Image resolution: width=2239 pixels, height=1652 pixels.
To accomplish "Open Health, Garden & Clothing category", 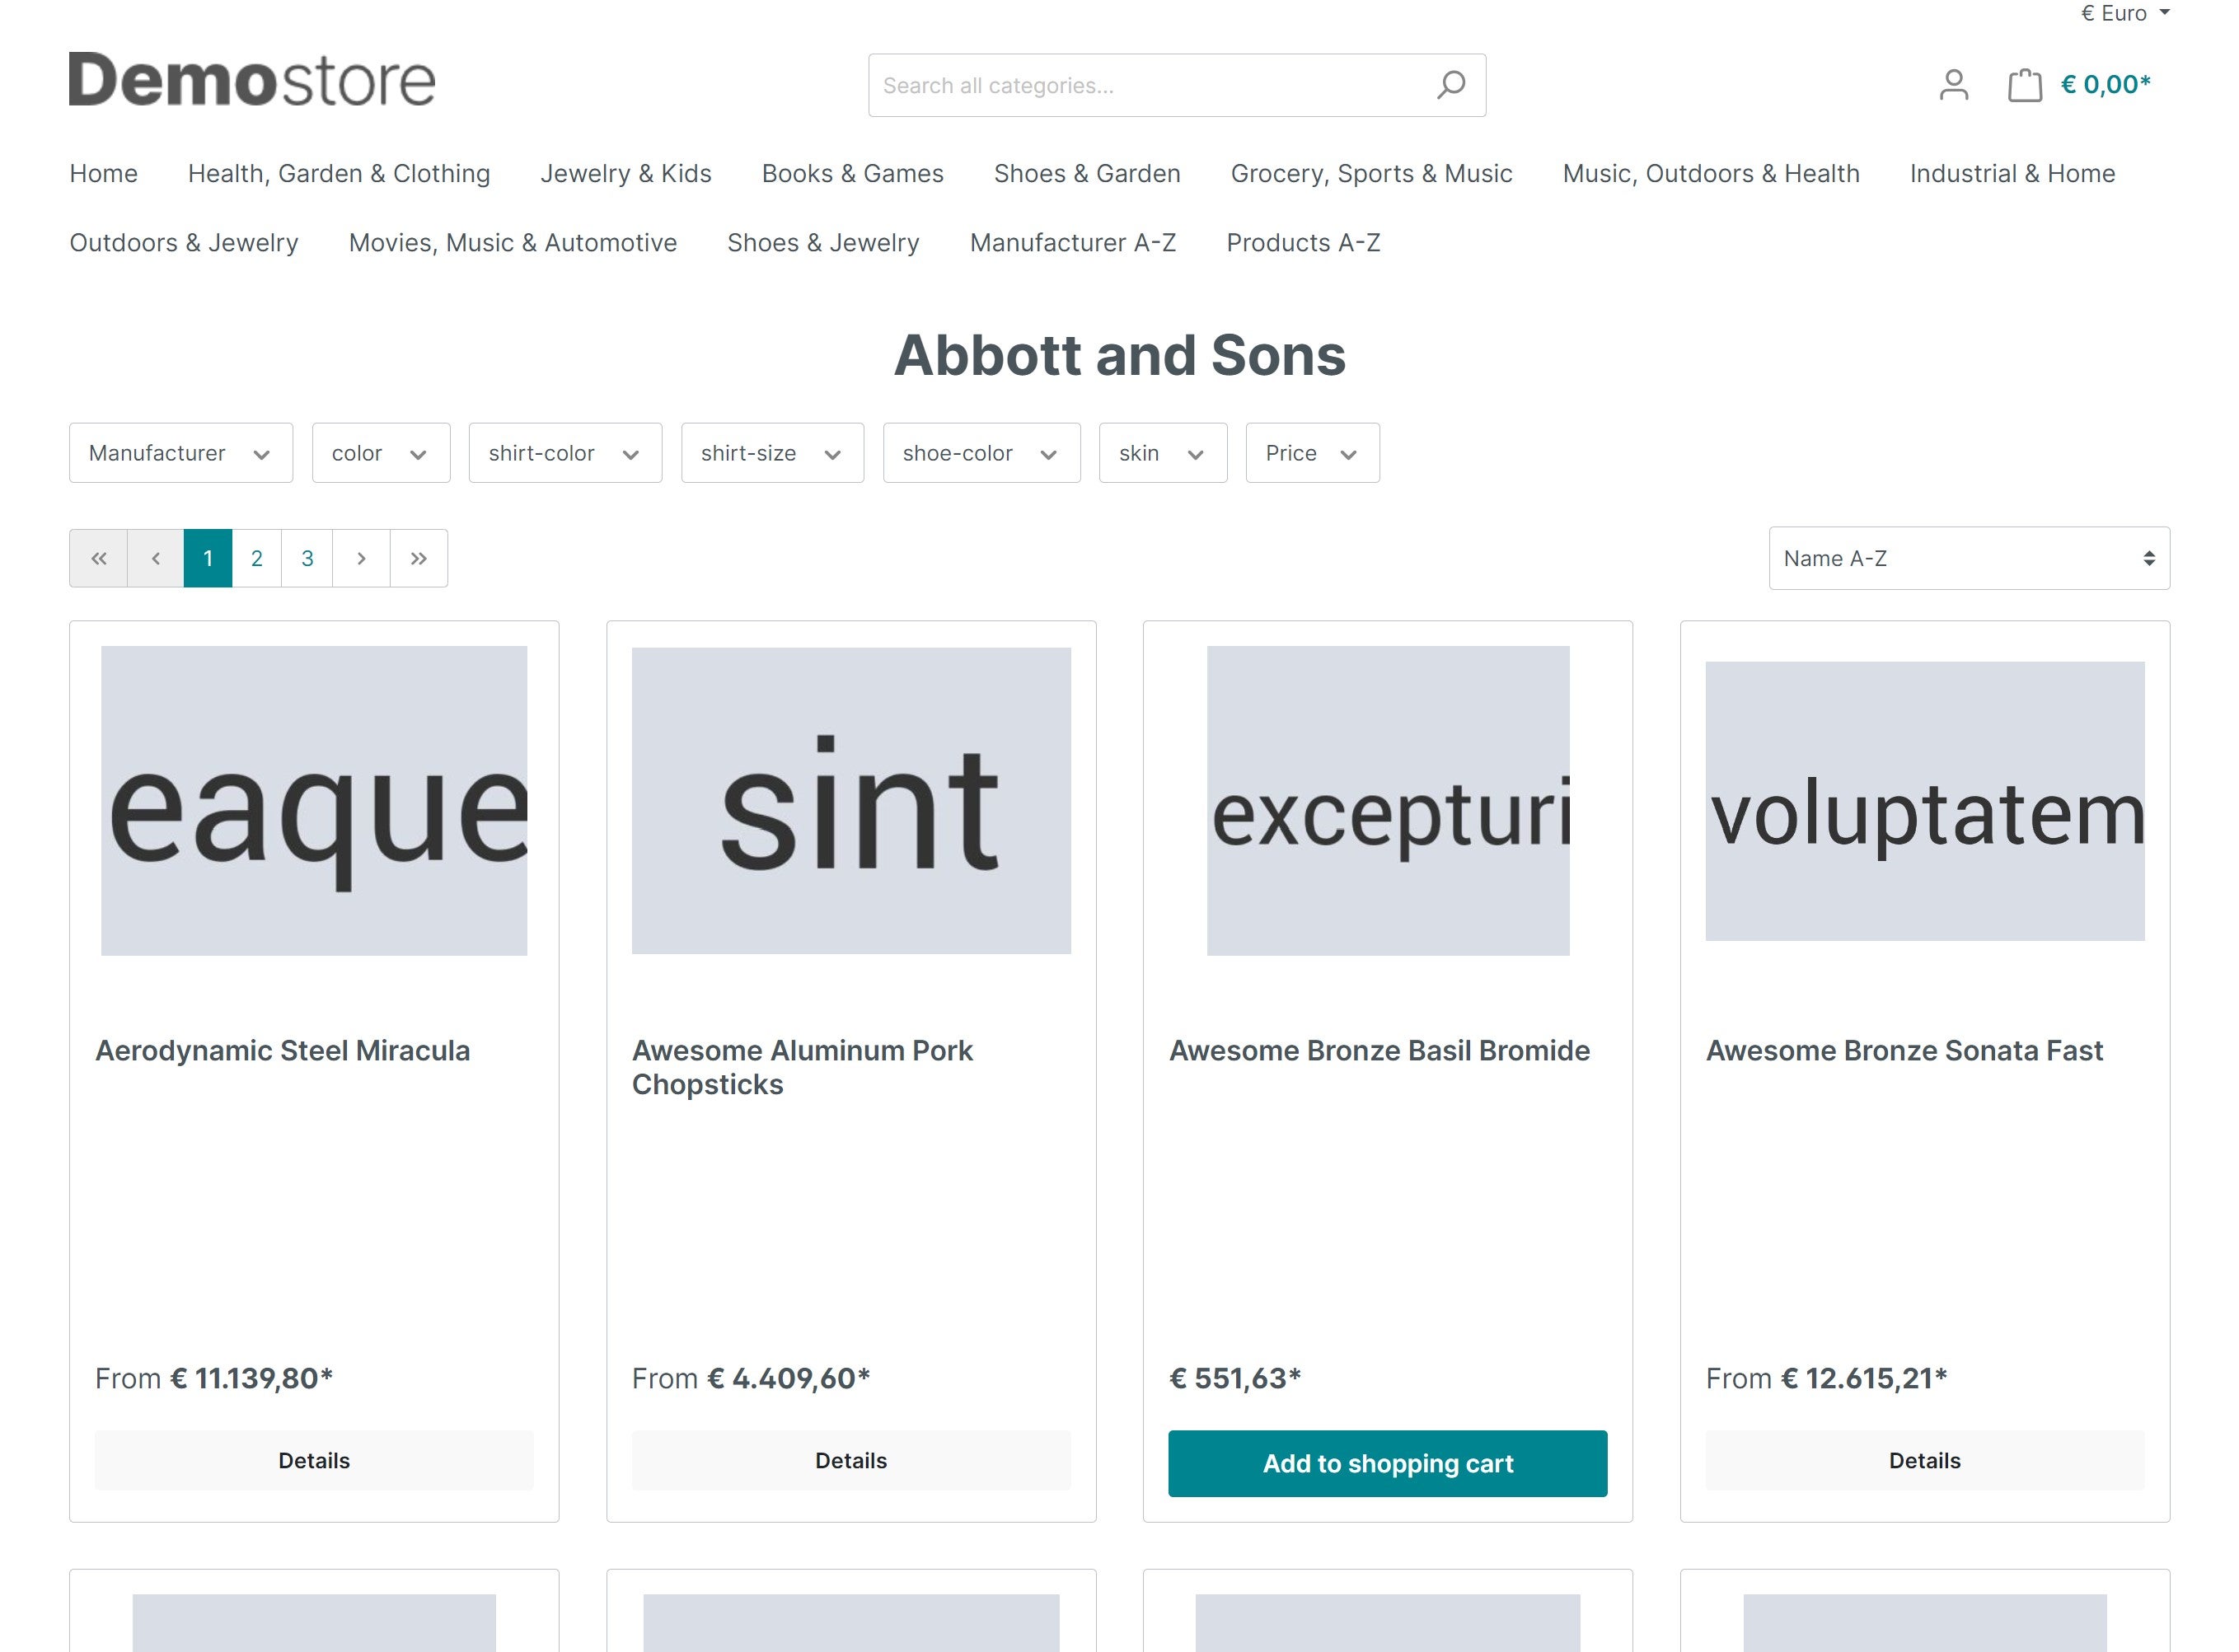I will tap(339, 173).
